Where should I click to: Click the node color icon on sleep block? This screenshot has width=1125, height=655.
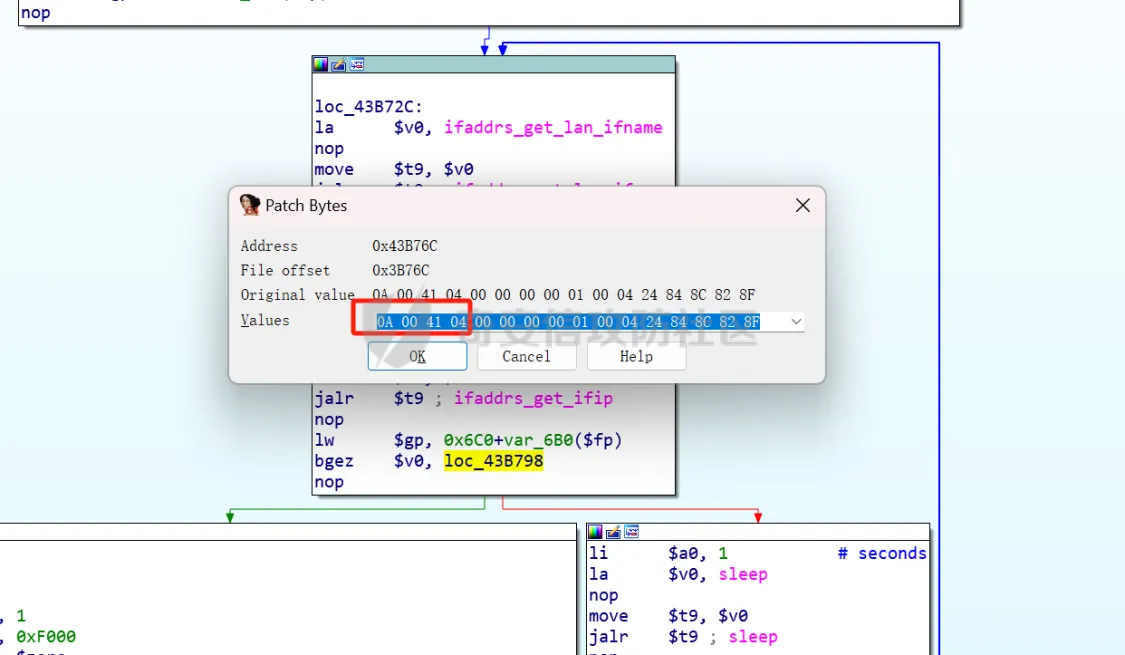595,532
